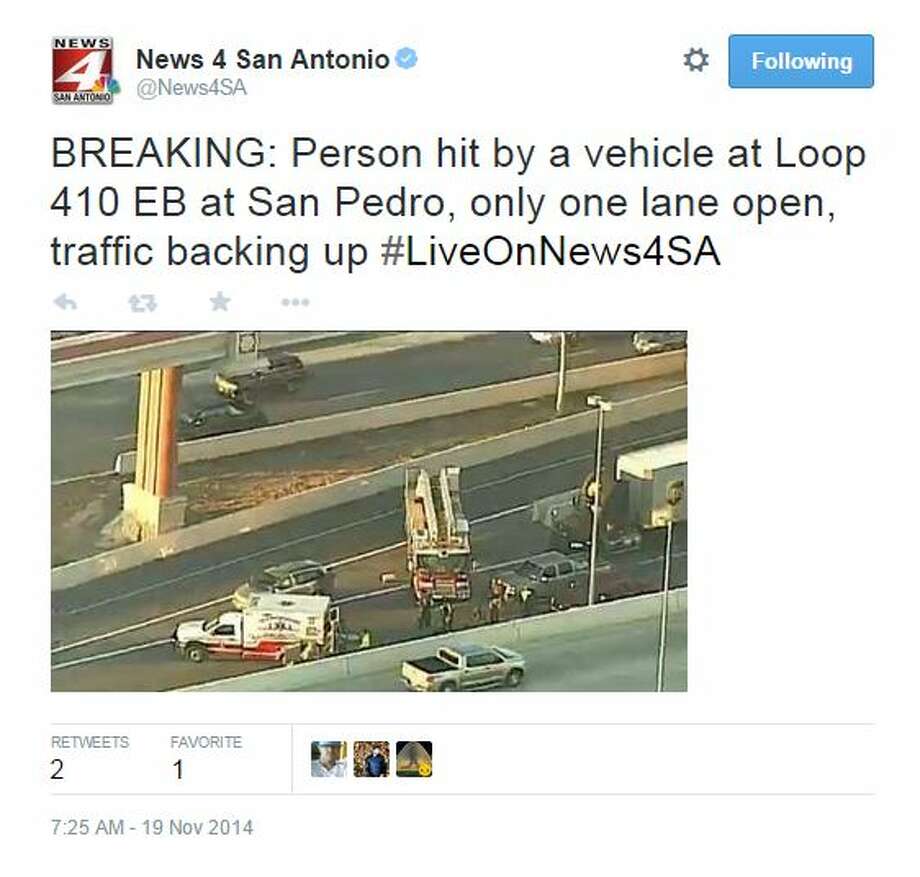This screenshot has height=877, width=920.
Task: Click the FAVORITE label
Action: [206, 742]
